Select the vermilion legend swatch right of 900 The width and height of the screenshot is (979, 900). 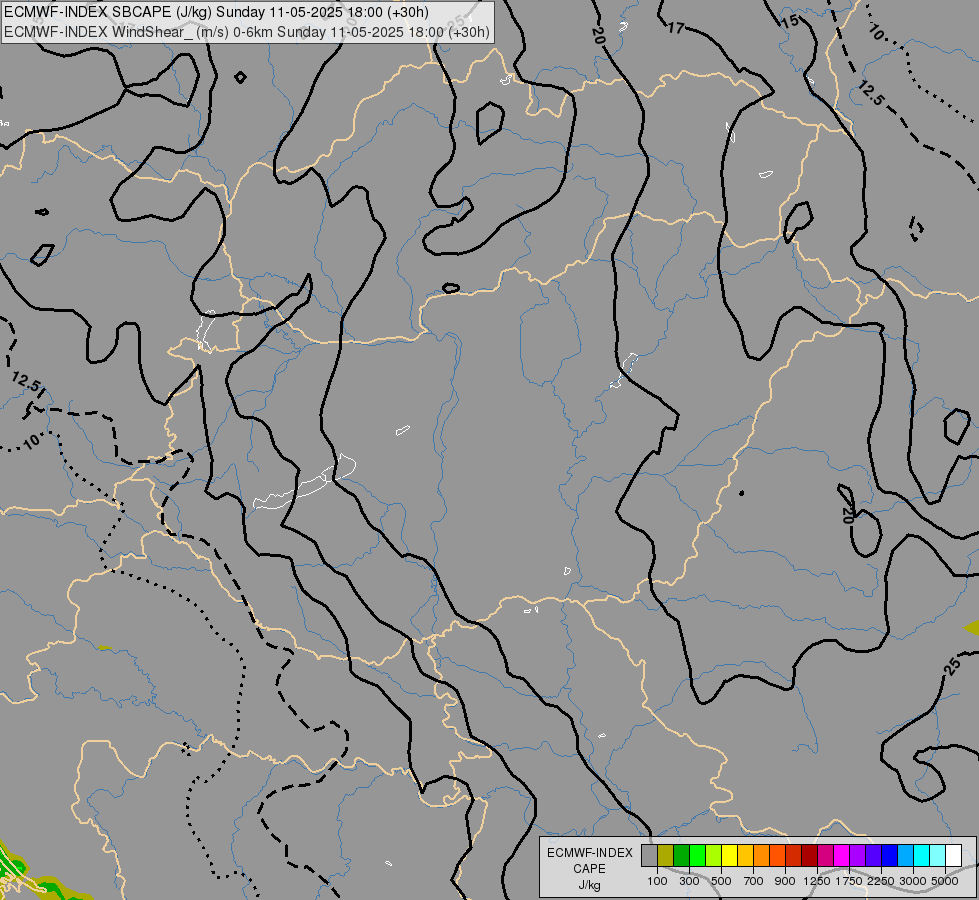point(794,856)
